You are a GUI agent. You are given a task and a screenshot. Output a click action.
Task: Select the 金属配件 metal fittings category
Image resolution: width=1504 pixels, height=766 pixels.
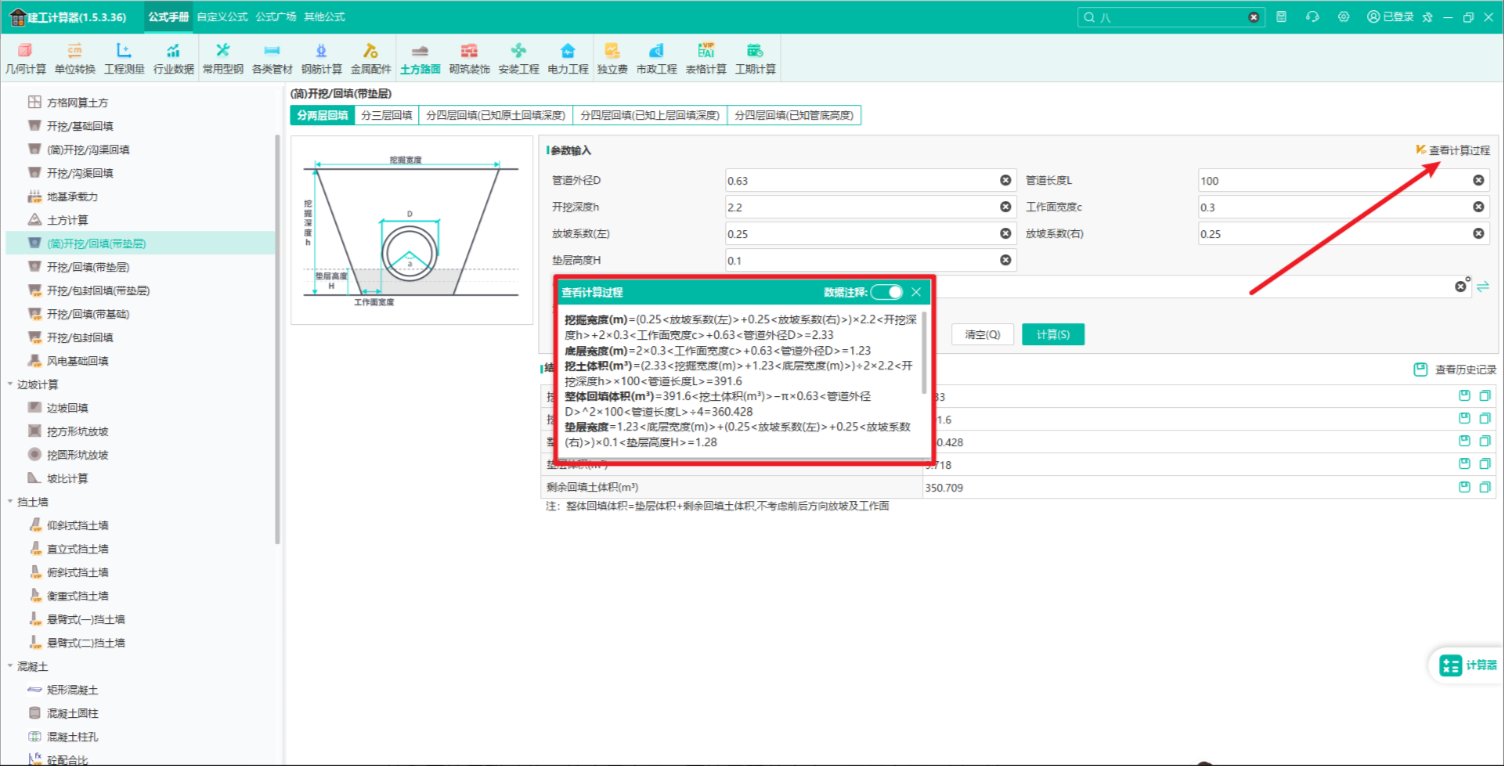(x=370, y=59)
